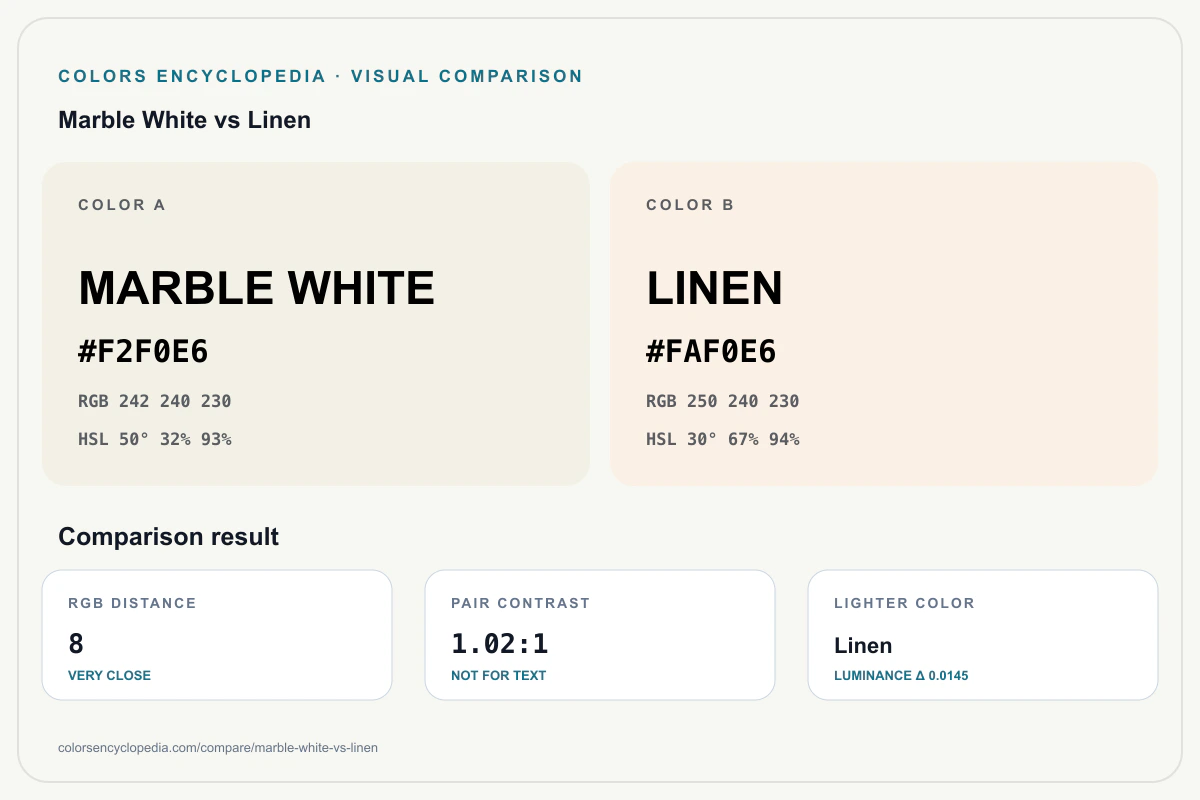Click the RGB 250 240 230 value
Image resolution: width=1200 pixels, height=800 pixels.
coord(723,401)
